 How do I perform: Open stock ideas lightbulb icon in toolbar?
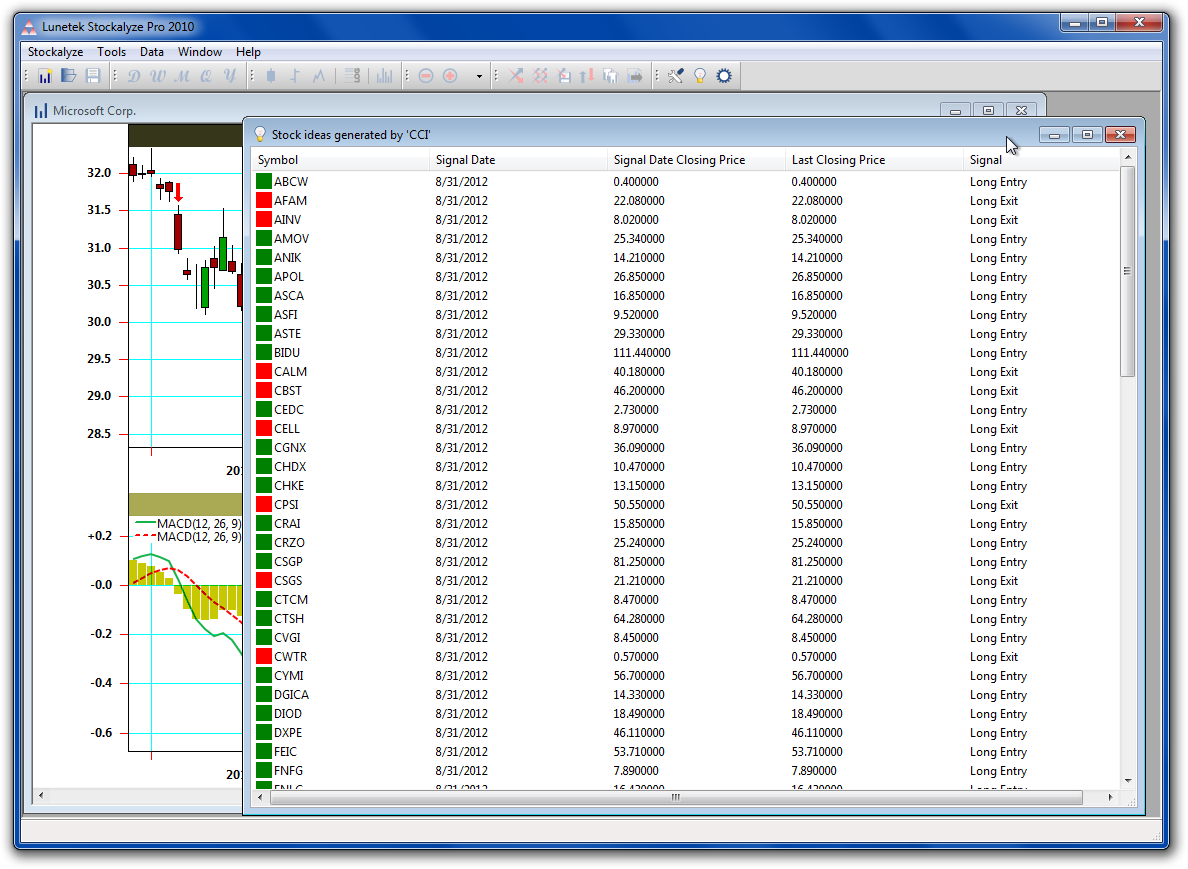pyautogui.click(x=700, y=76)
